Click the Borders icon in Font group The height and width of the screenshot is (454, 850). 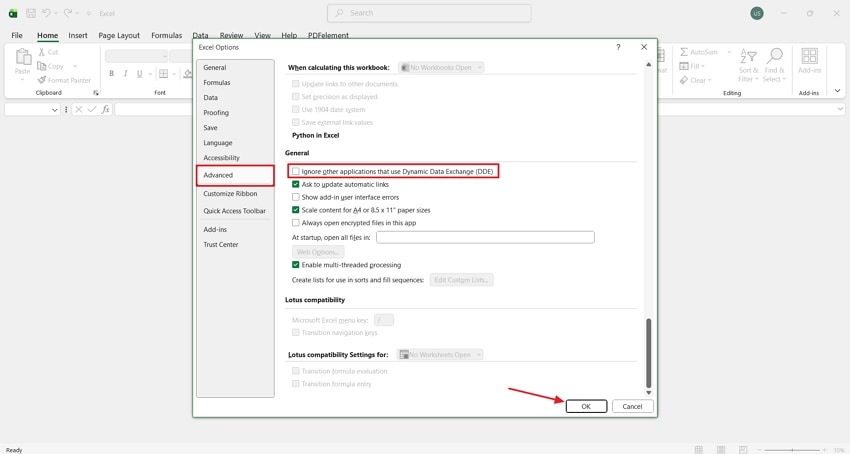pos(163,74)
